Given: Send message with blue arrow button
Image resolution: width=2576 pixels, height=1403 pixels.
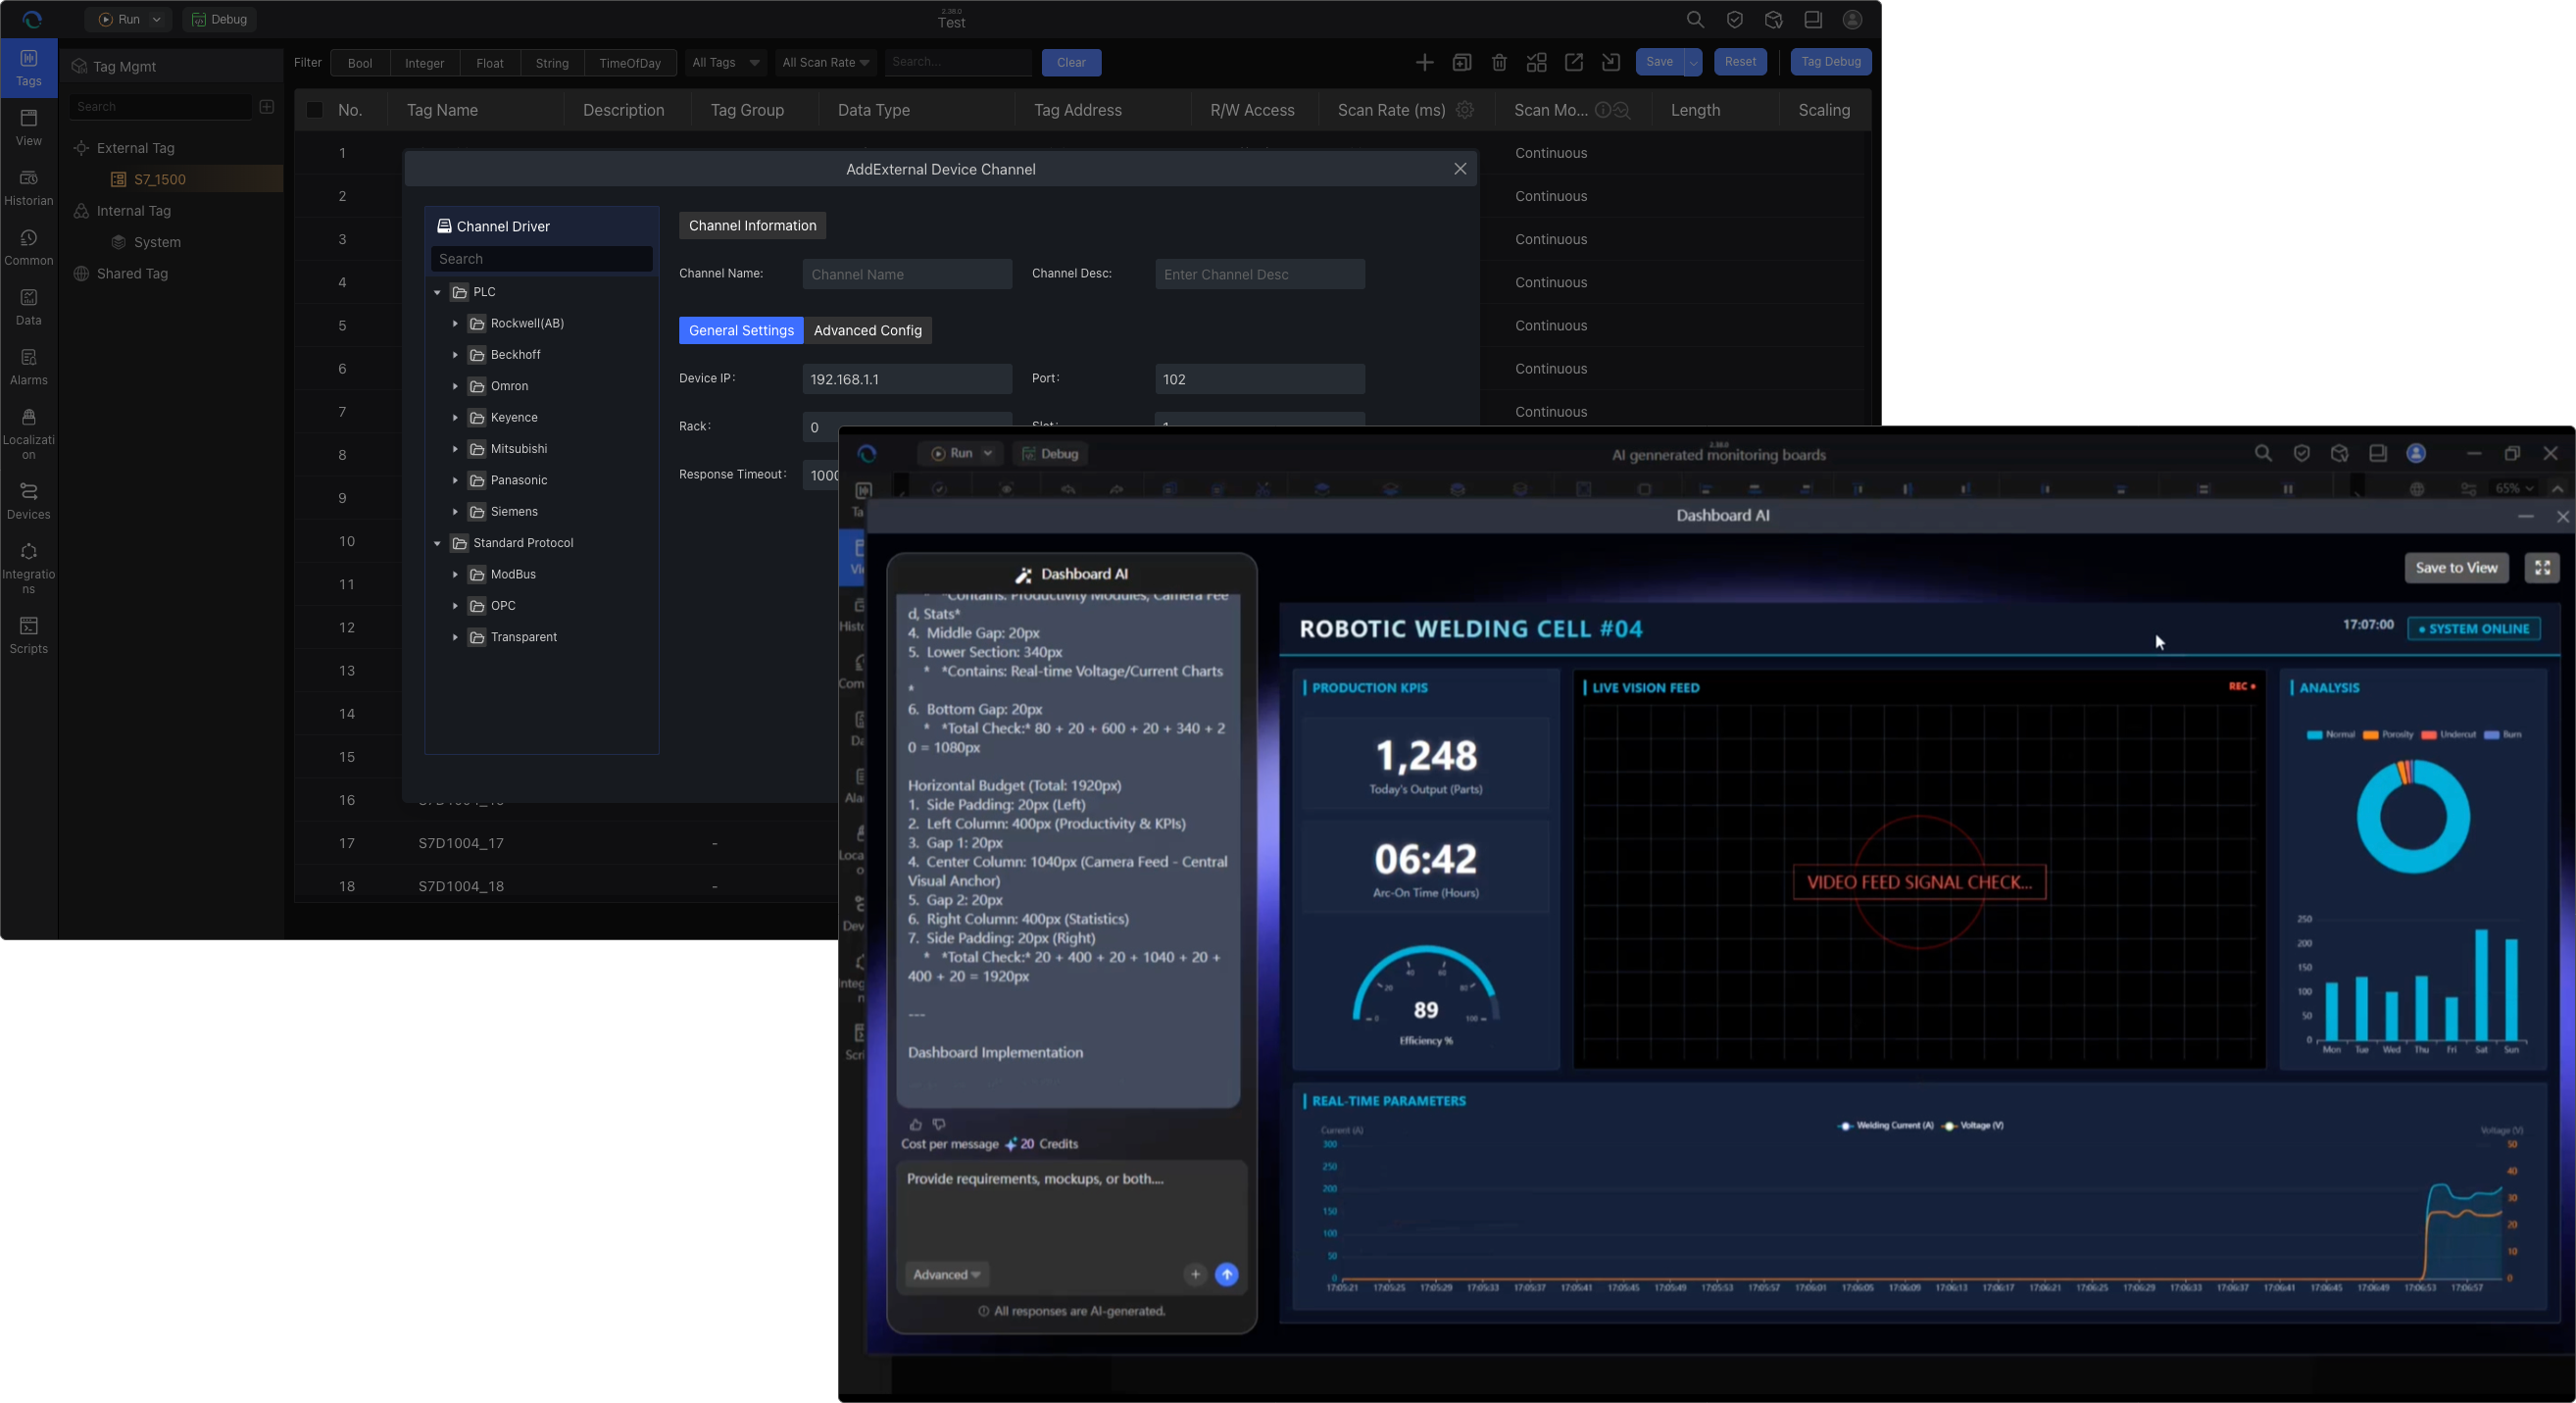Looking at the screenshot, I should click(1226, 1274).
